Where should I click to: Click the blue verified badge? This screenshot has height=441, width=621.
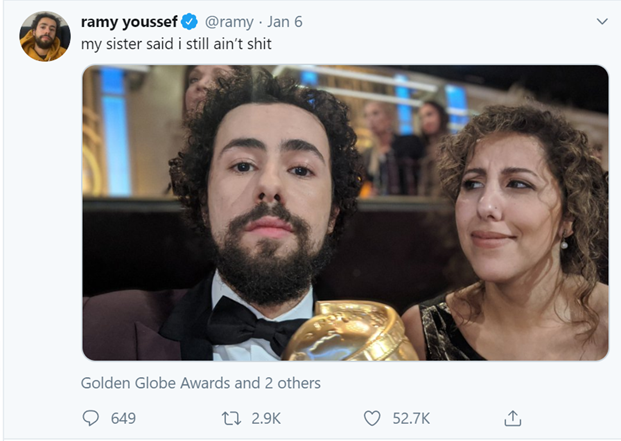click(x=193, y=21)
